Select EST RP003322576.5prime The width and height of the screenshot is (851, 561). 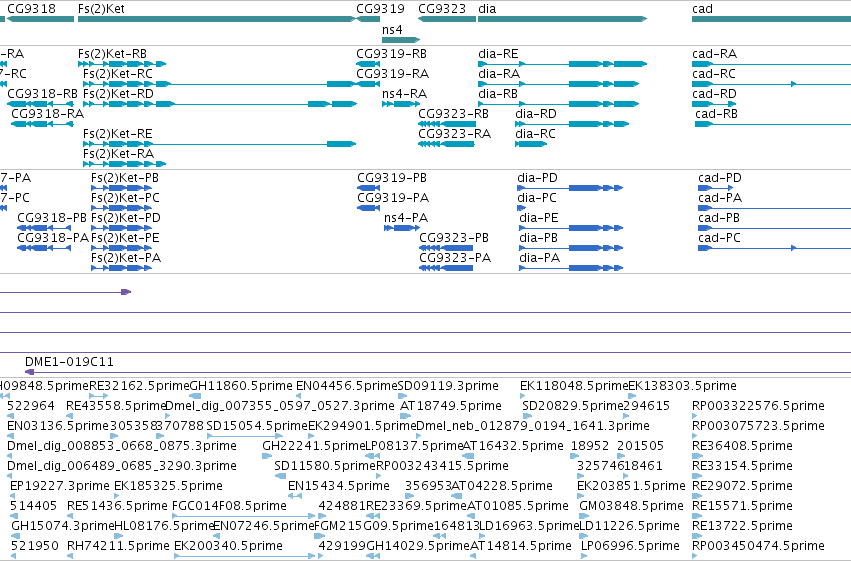tap(758, 406)
